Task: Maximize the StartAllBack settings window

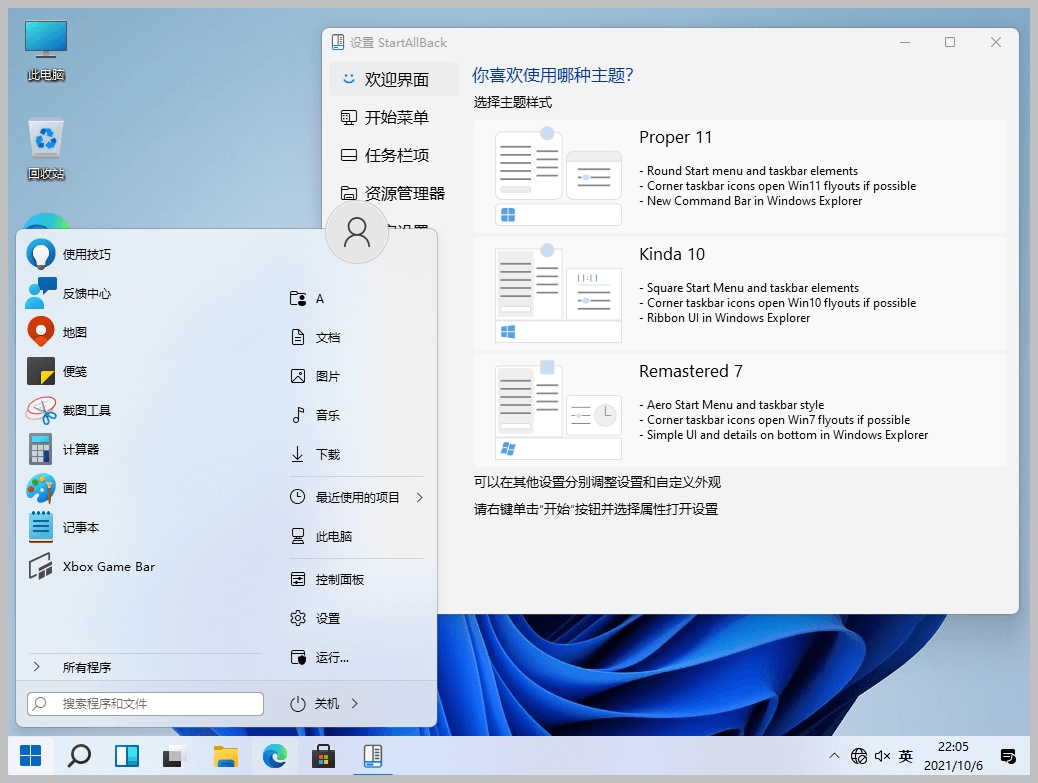Action: (x=950, y=42)
